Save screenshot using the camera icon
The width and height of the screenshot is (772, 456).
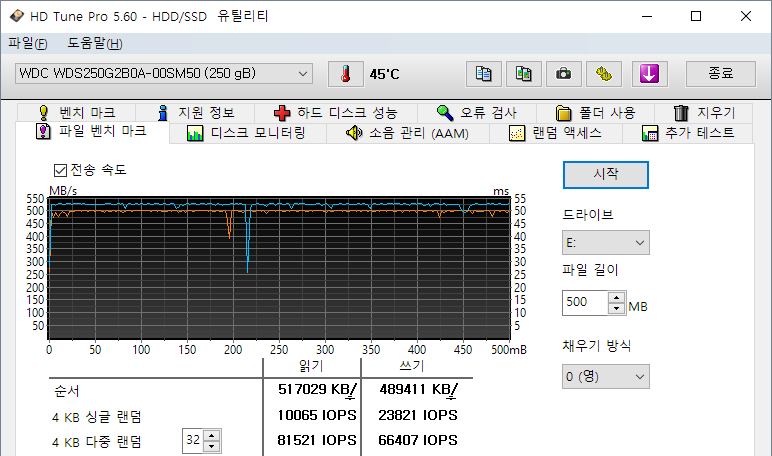click(x=563, y=74)
